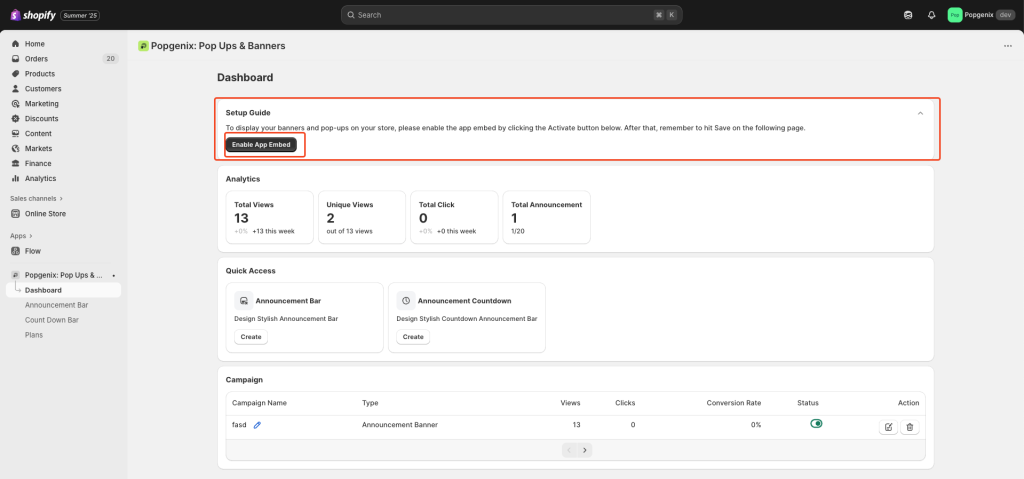Delete the fasd campaign

910,427
